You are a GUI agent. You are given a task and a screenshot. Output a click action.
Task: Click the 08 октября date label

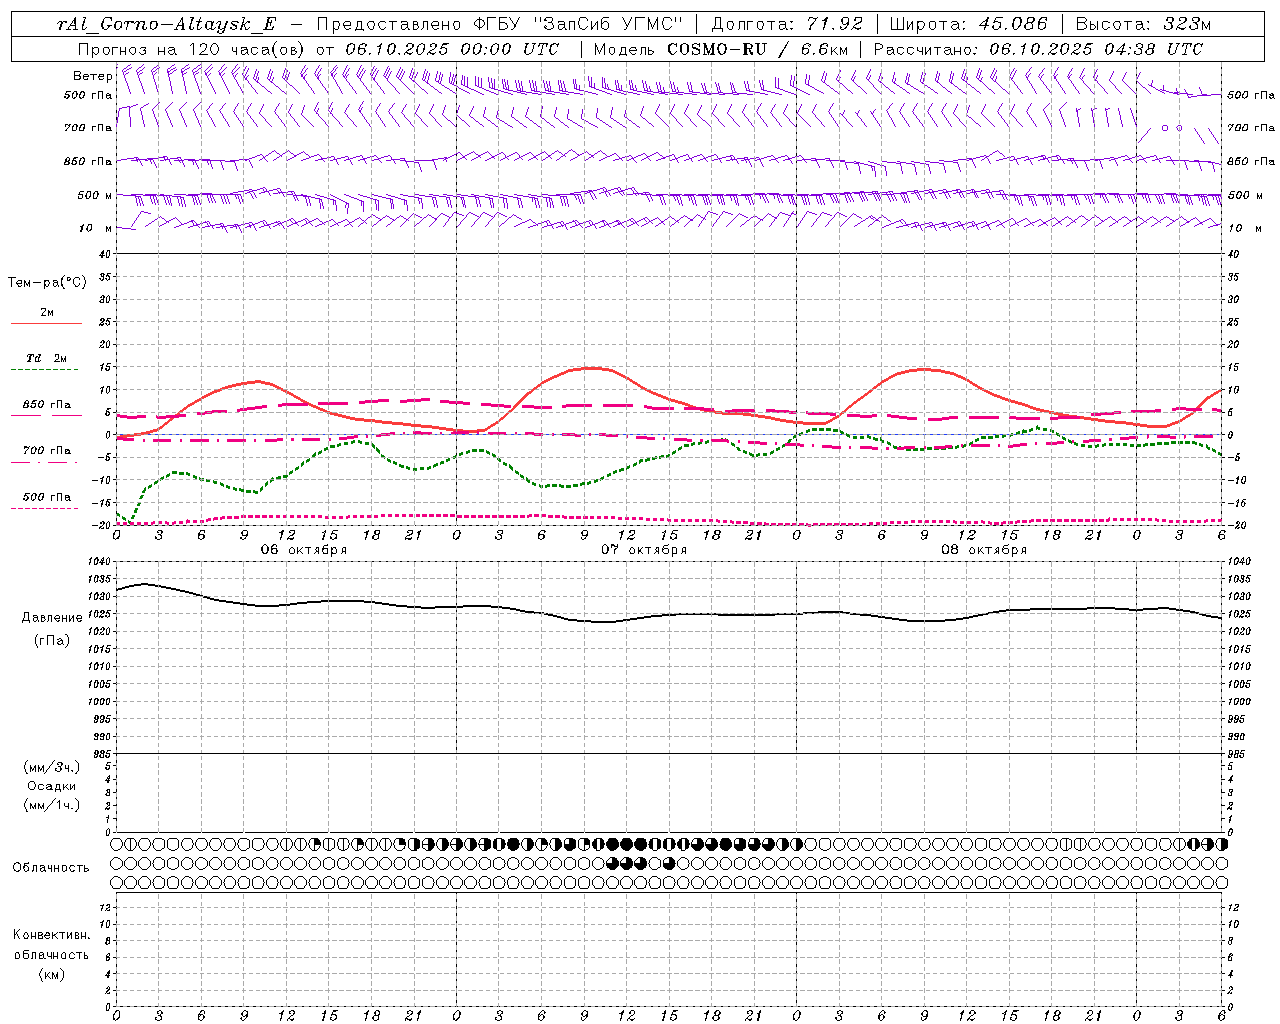click(984, 550)
